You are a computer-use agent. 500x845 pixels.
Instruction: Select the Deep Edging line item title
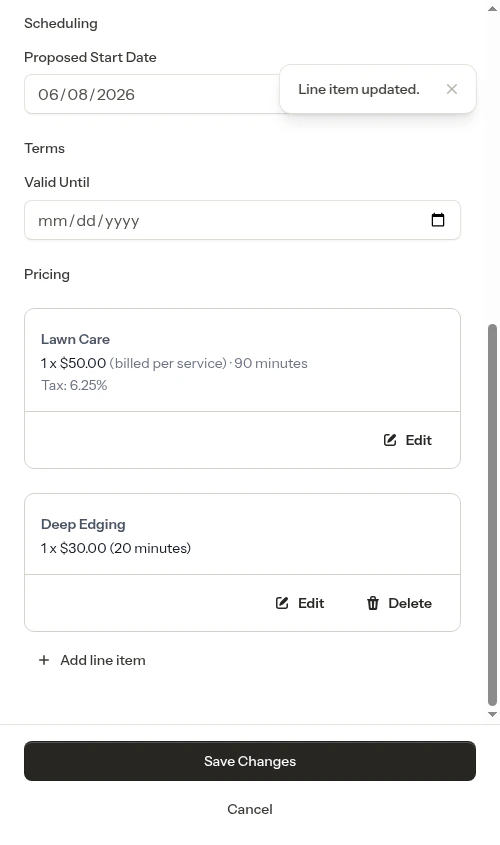pos(83,524)
